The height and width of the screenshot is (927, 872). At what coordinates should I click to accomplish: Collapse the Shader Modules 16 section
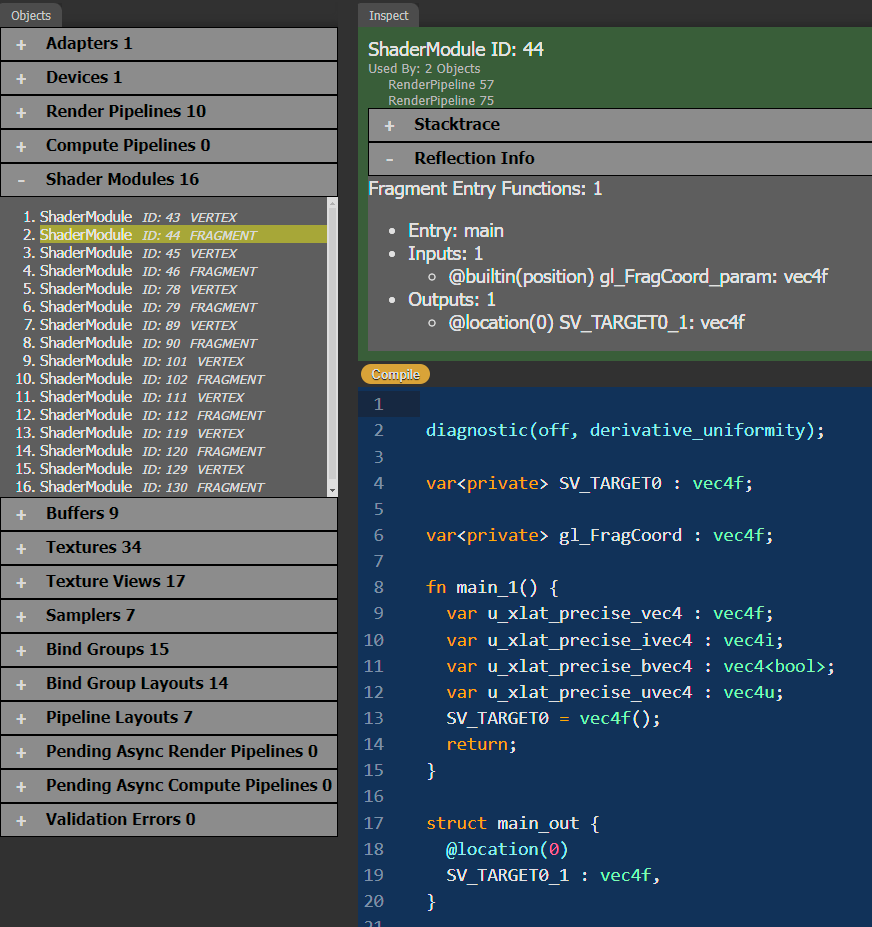tap(169, 179)
